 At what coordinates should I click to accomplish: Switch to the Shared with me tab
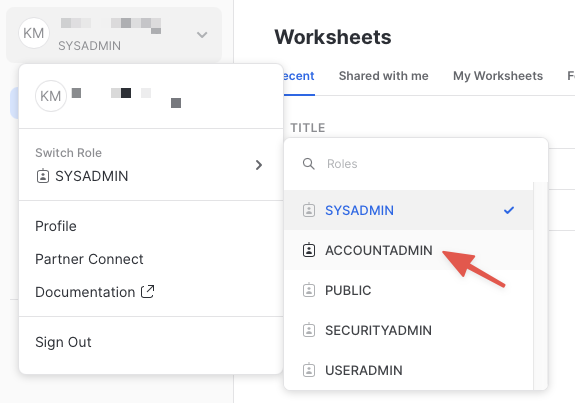384,76
